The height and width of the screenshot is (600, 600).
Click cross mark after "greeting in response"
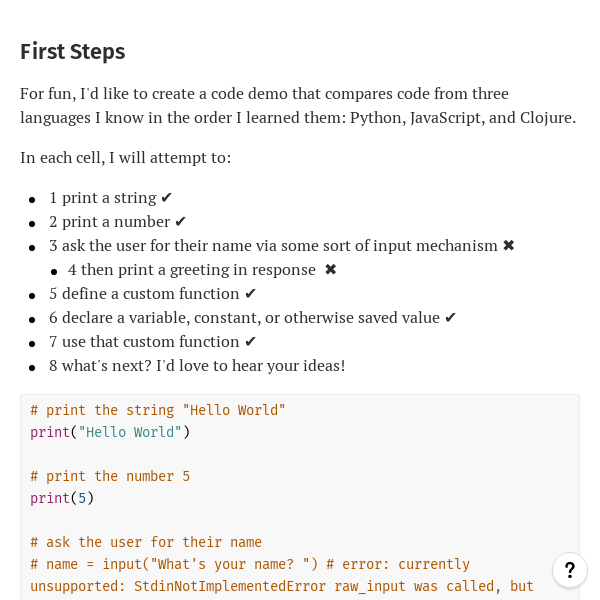coord(331,270)
